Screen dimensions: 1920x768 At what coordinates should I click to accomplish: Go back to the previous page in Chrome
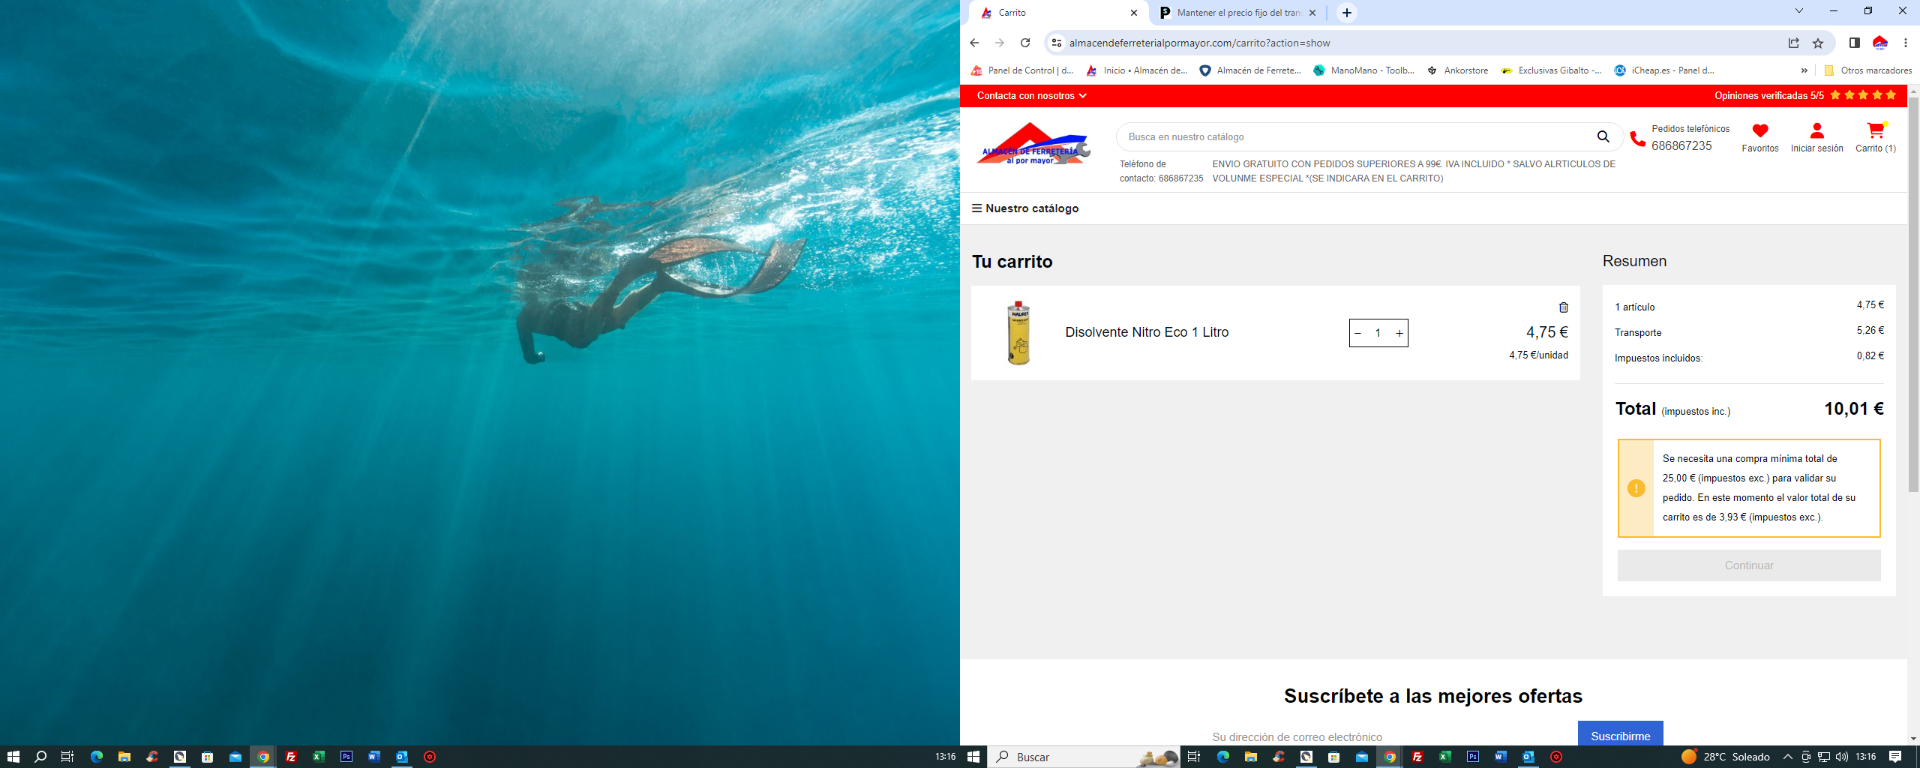(x=974, y=43)
